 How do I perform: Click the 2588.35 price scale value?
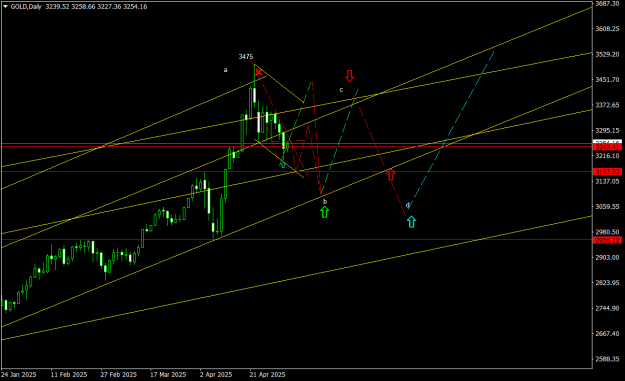607,359
